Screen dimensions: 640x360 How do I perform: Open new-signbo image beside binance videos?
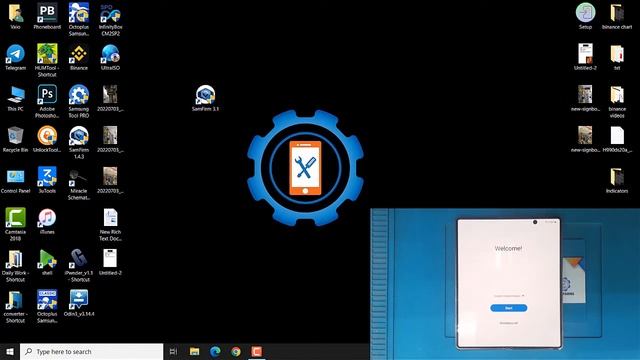(585, 98)
